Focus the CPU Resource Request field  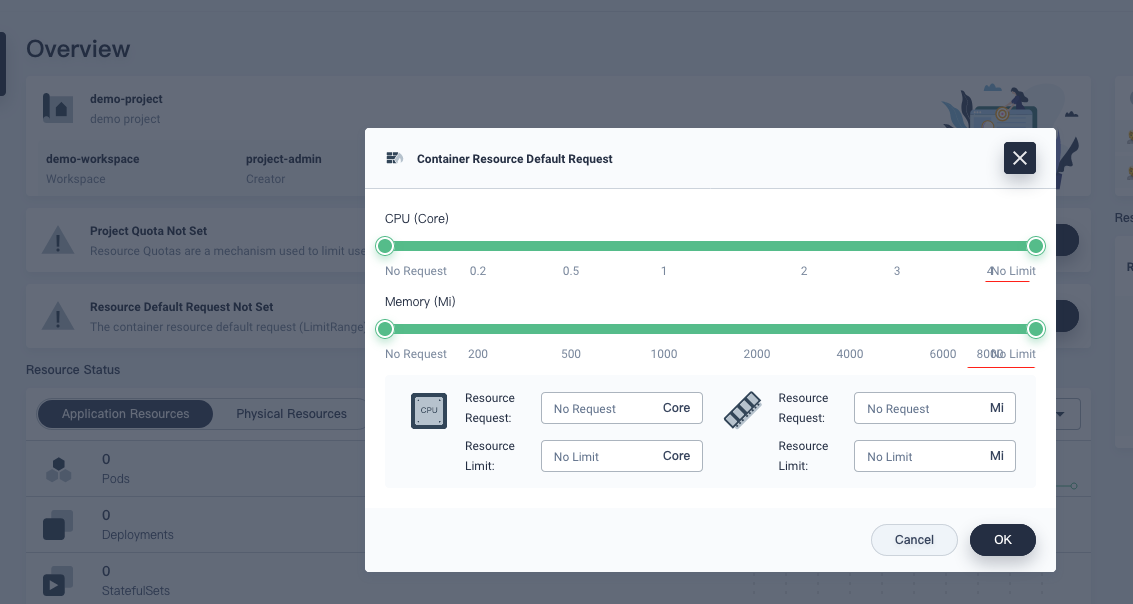click(621, 408)
